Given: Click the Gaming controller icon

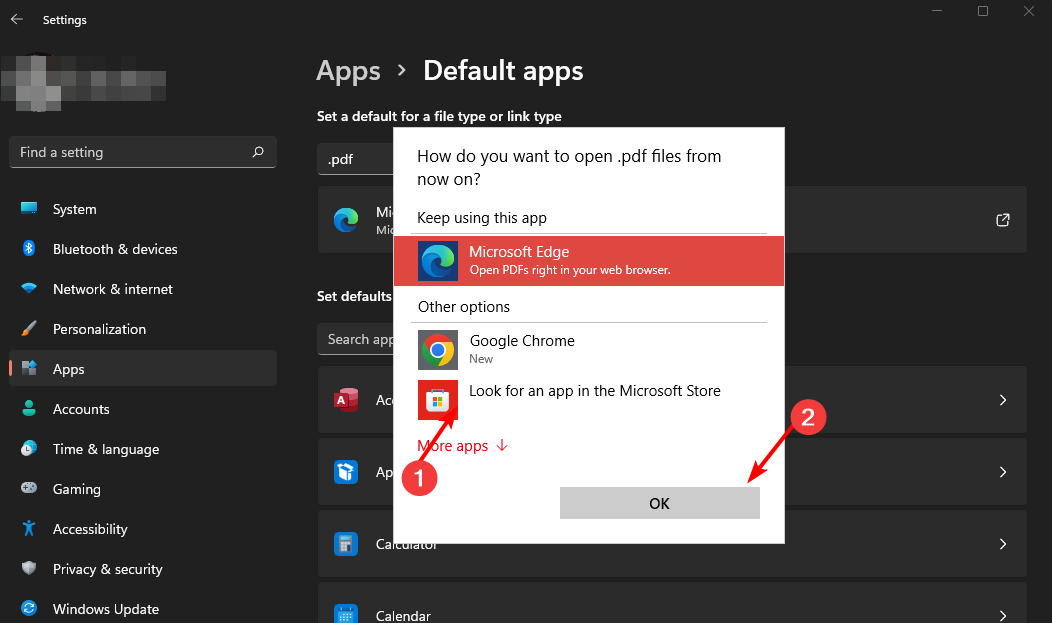Looking at the screenshot, I should point(29,488).
